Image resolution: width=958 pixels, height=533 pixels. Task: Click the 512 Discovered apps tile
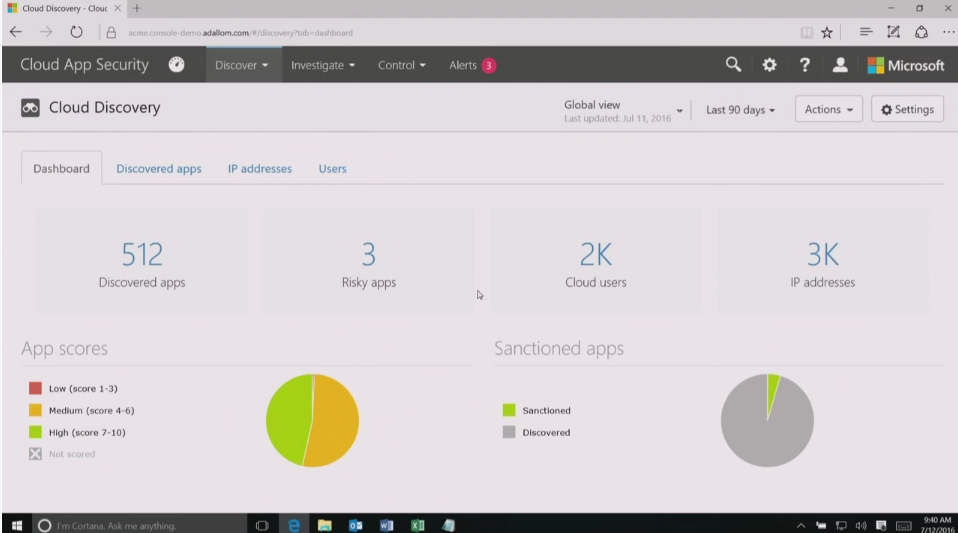coord(142,262)
